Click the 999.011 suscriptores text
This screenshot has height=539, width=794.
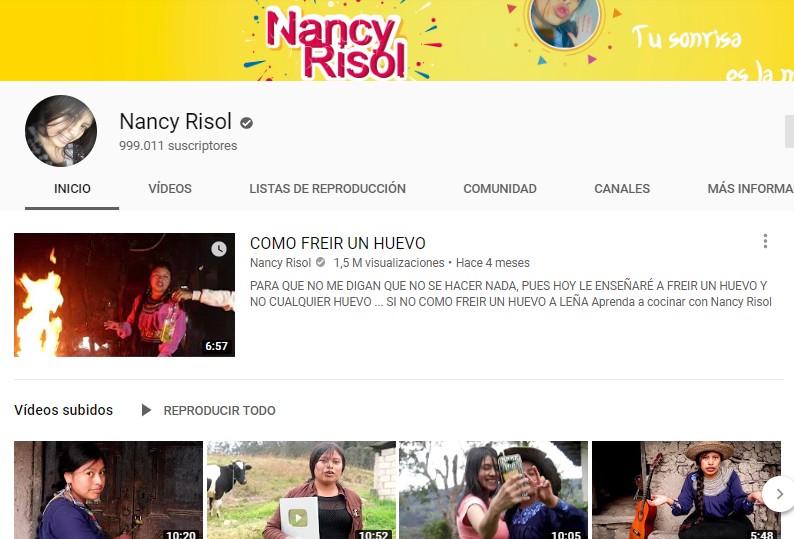click(178, 146)
